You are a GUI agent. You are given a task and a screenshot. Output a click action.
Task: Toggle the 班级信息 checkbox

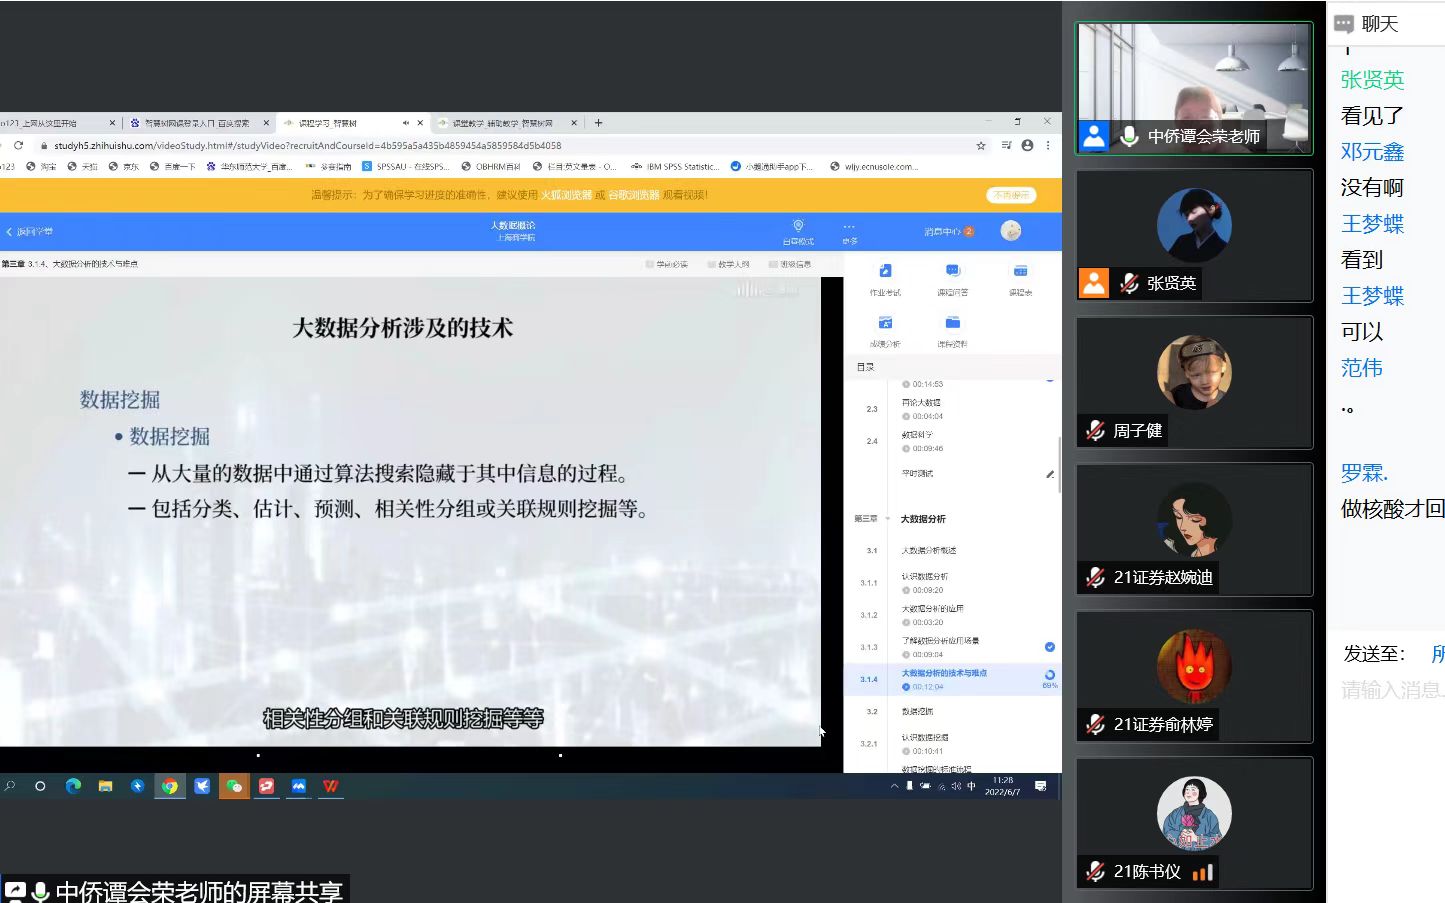[773, 264]
